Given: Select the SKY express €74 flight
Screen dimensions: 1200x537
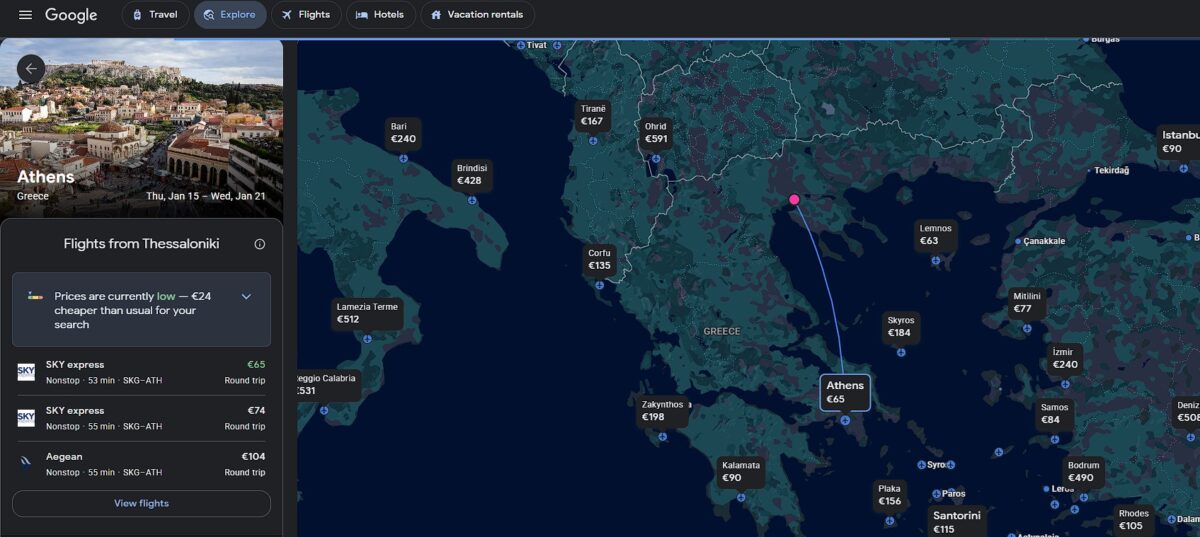Looking at the screenshot, I should click(x=141, y=418).
